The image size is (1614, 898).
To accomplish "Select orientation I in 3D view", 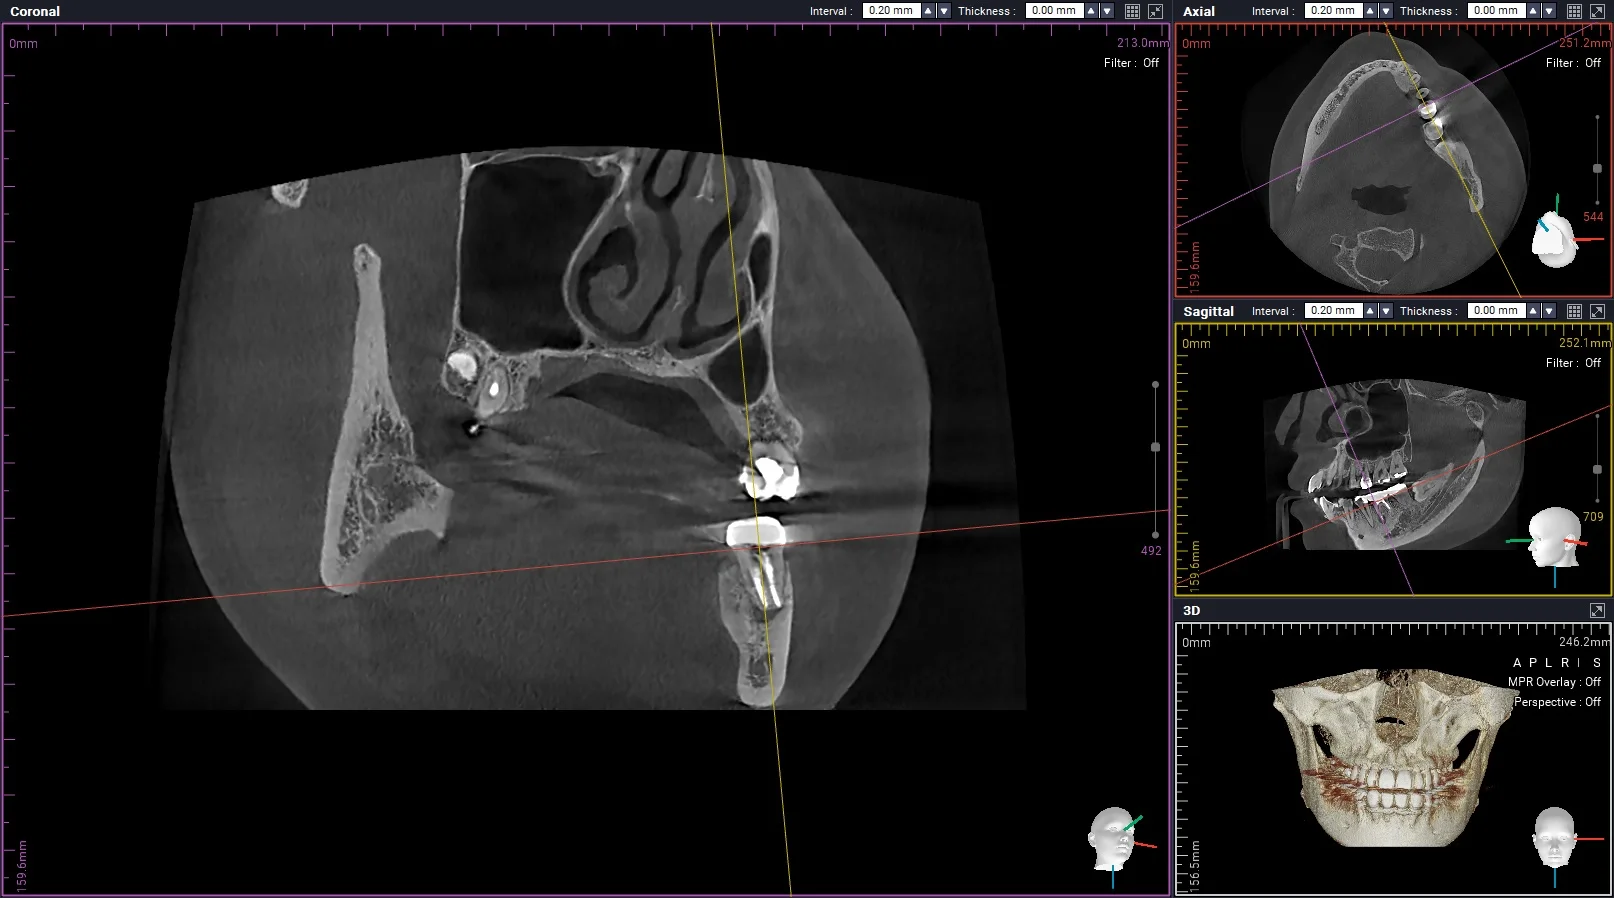I will (1579, 663).
